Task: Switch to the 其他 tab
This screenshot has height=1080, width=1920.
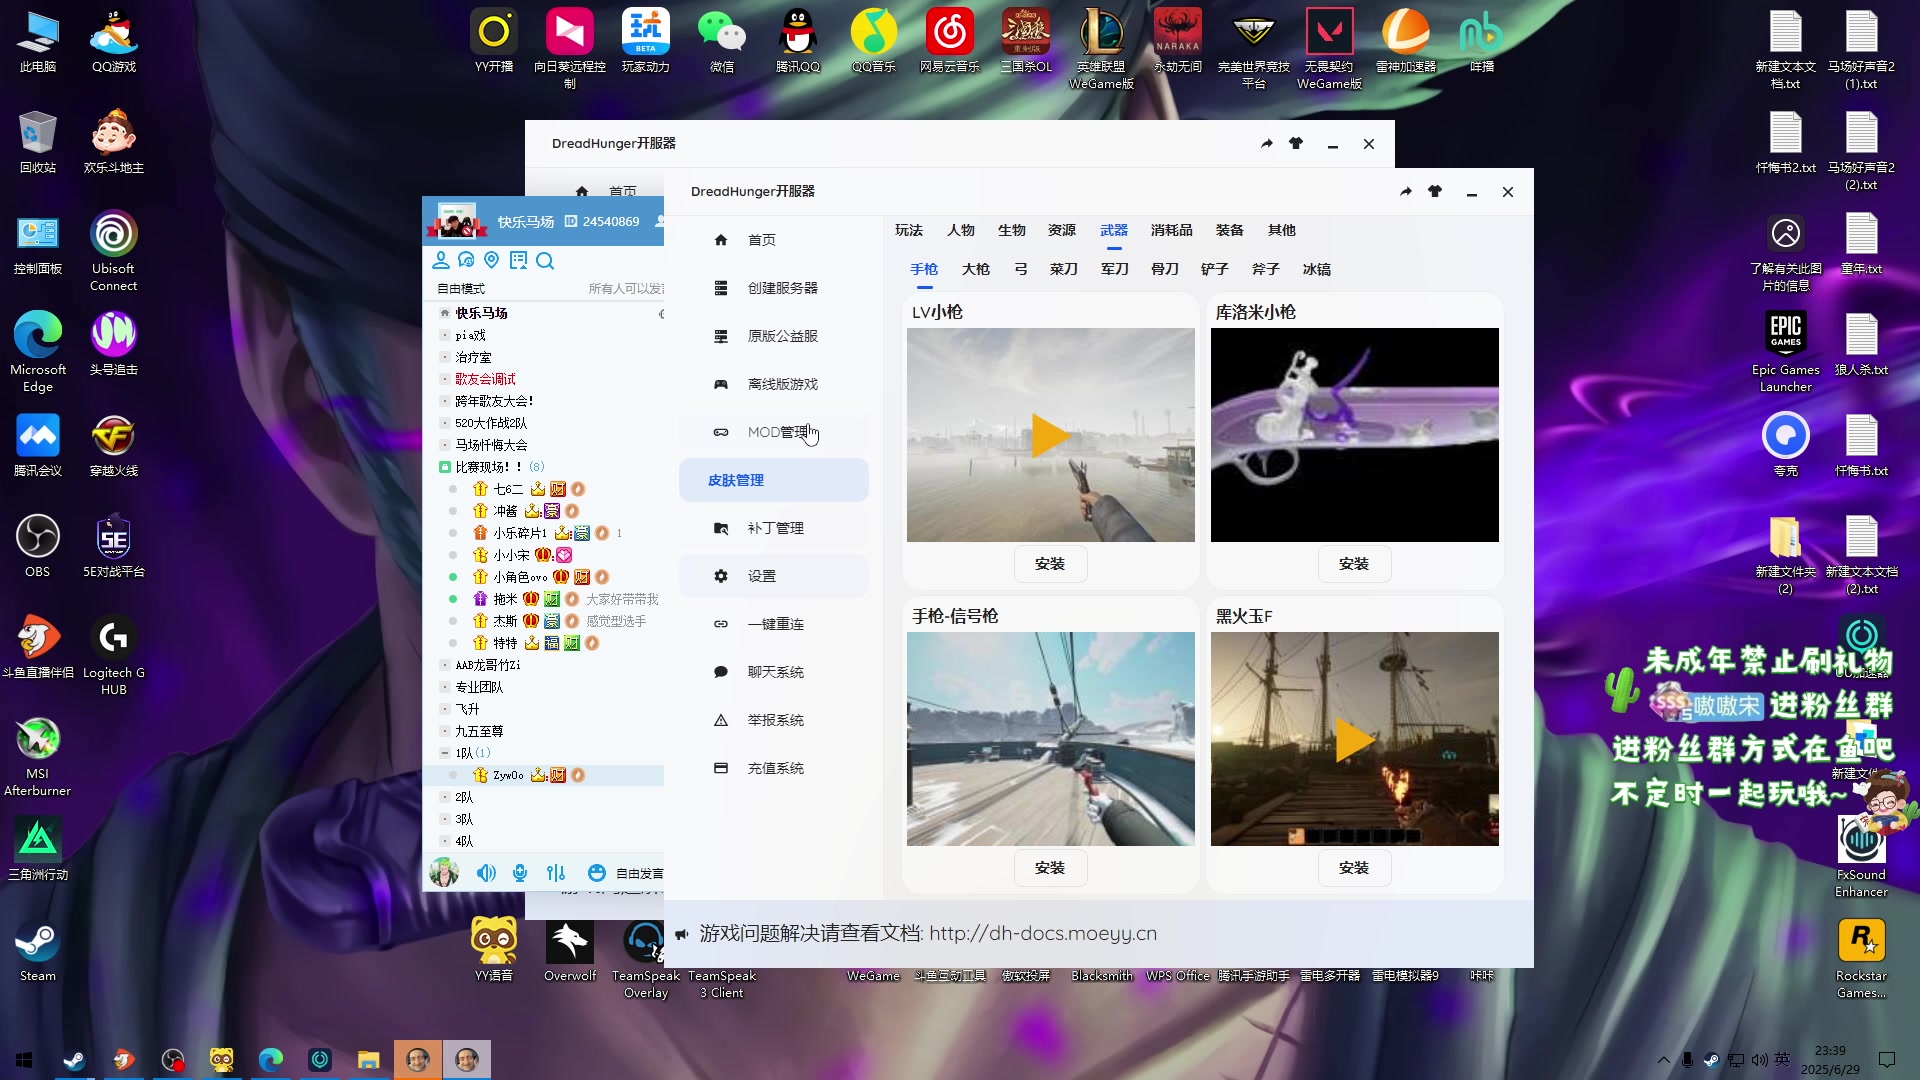Action: pyautogui.click(x=1281, y=230)
